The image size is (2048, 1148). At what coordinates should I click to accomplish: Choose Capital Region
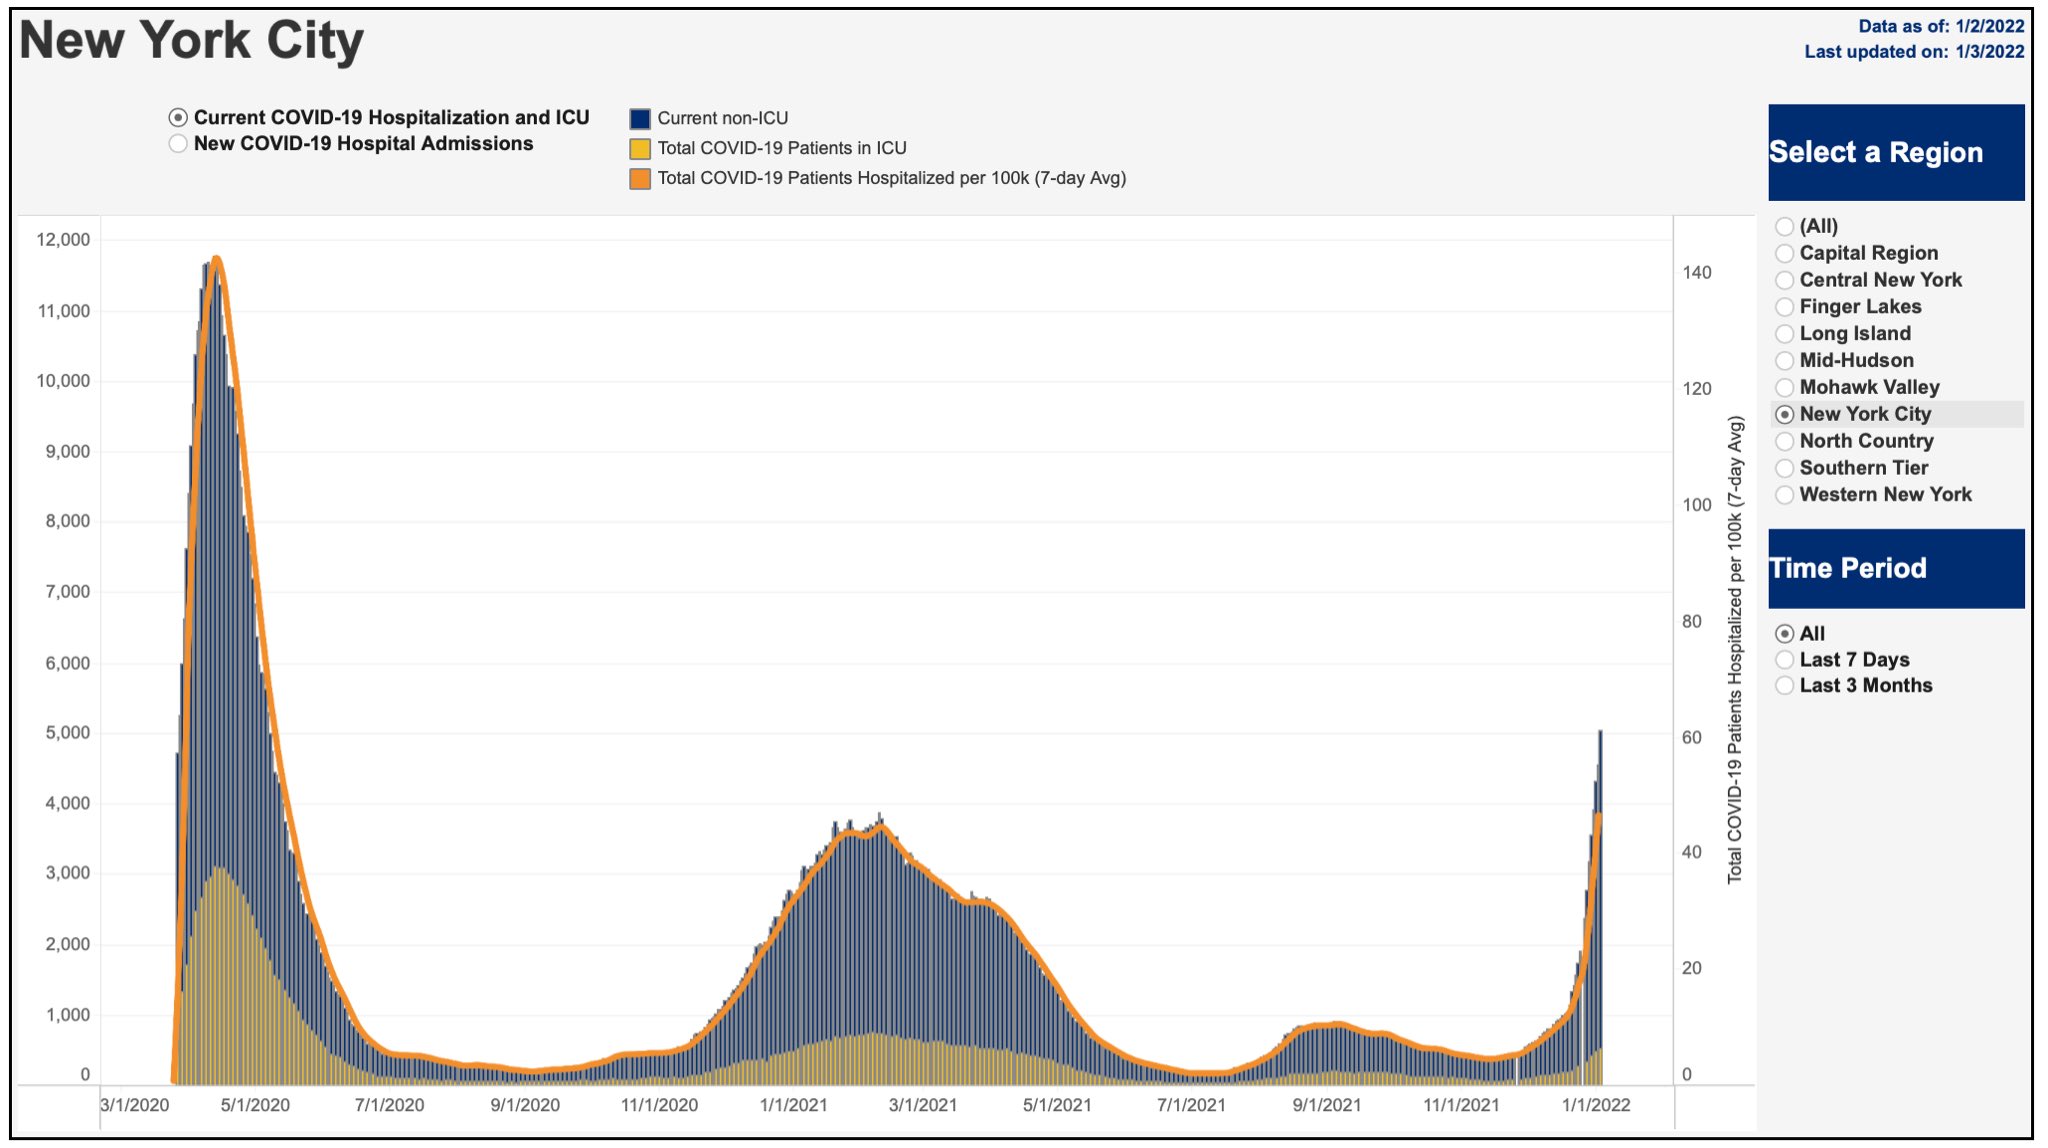(1785, 254)
